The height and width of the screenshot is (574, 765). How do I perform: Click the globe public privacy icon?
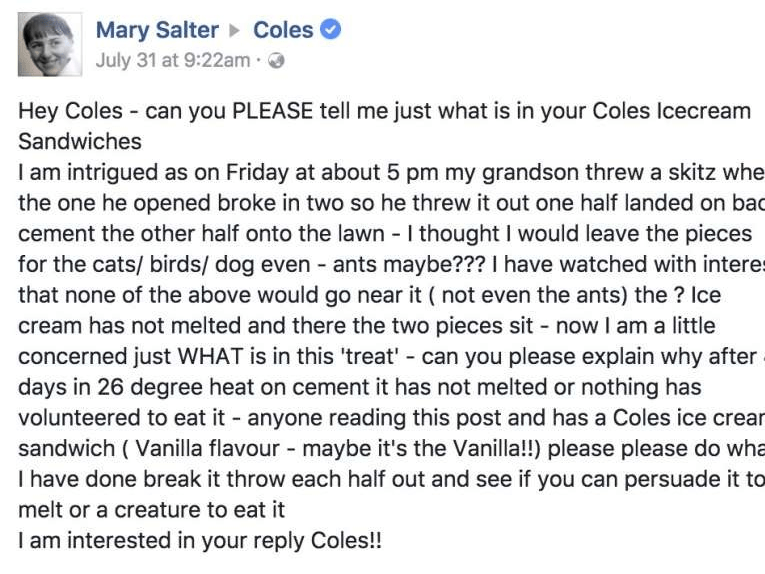click(x=276, y=60)
